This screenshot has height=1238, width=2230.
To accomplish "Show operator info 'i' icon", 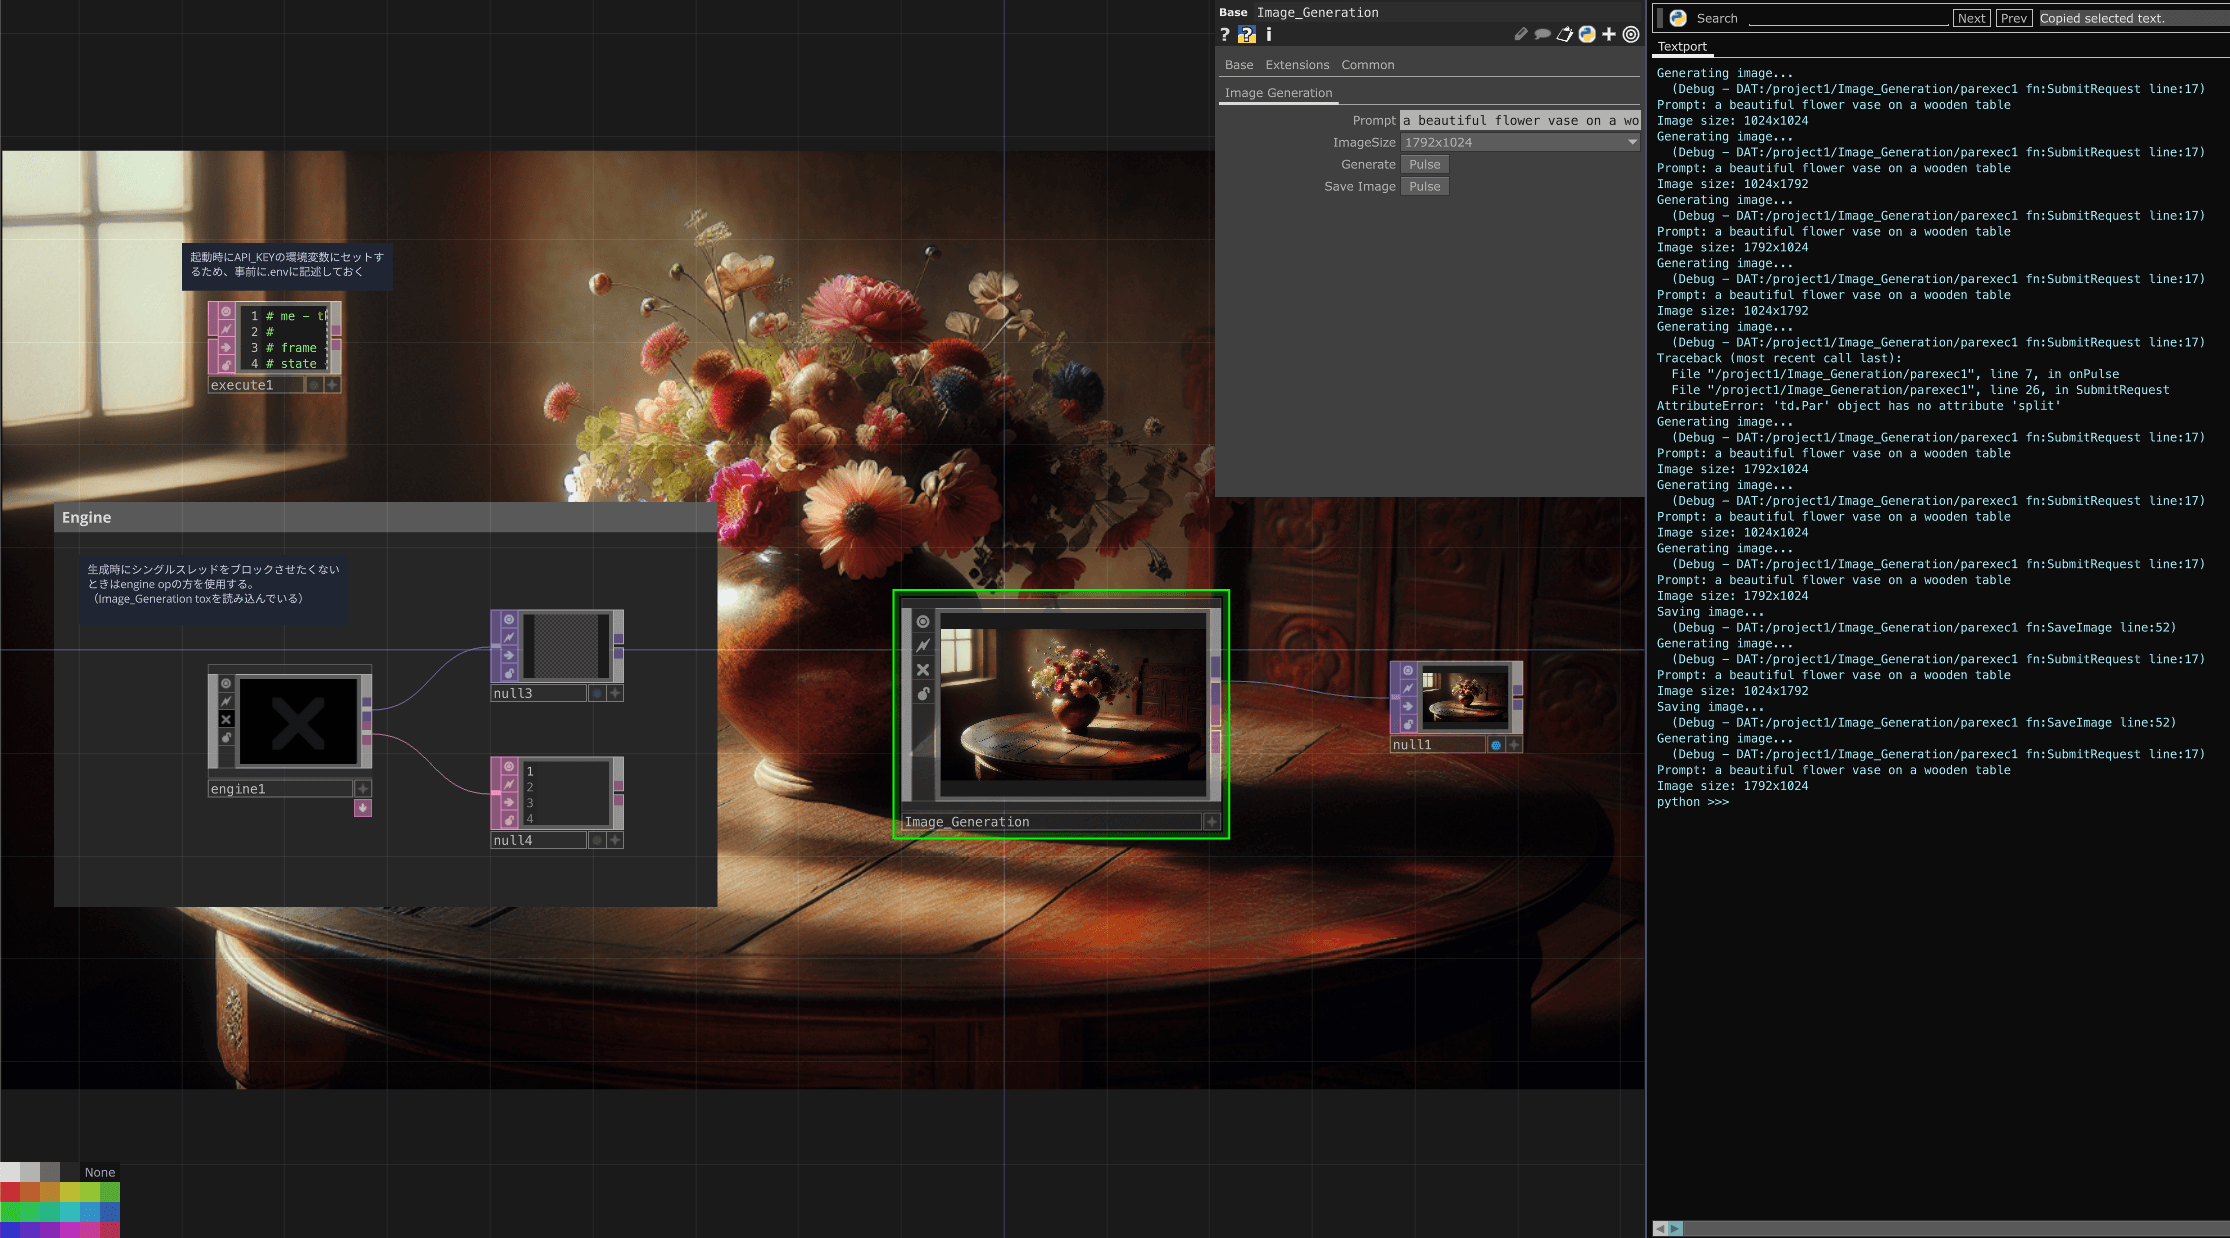I will 1269,35.
